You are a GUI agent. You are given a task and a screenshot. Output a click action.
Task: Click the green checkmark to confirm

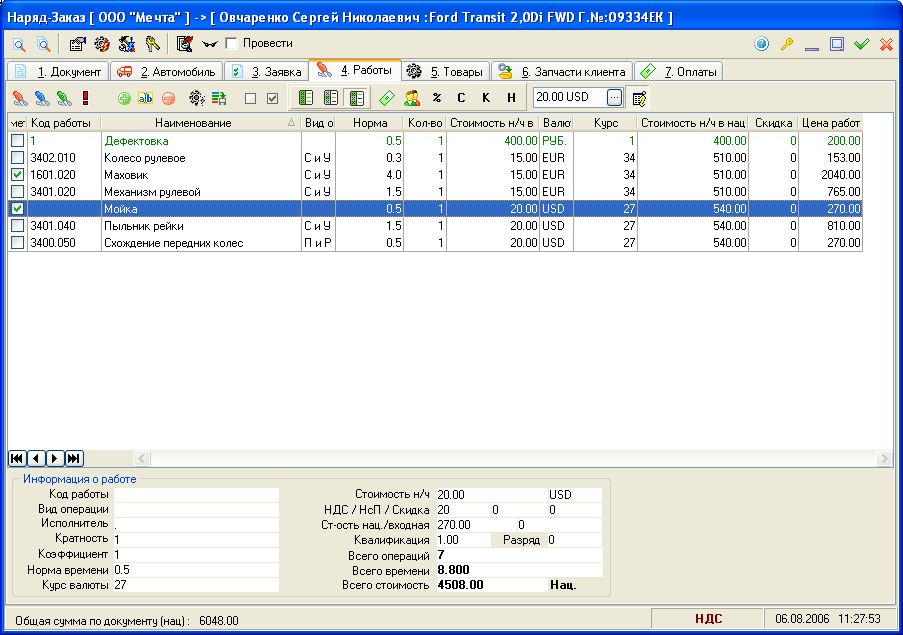[861, 44]
